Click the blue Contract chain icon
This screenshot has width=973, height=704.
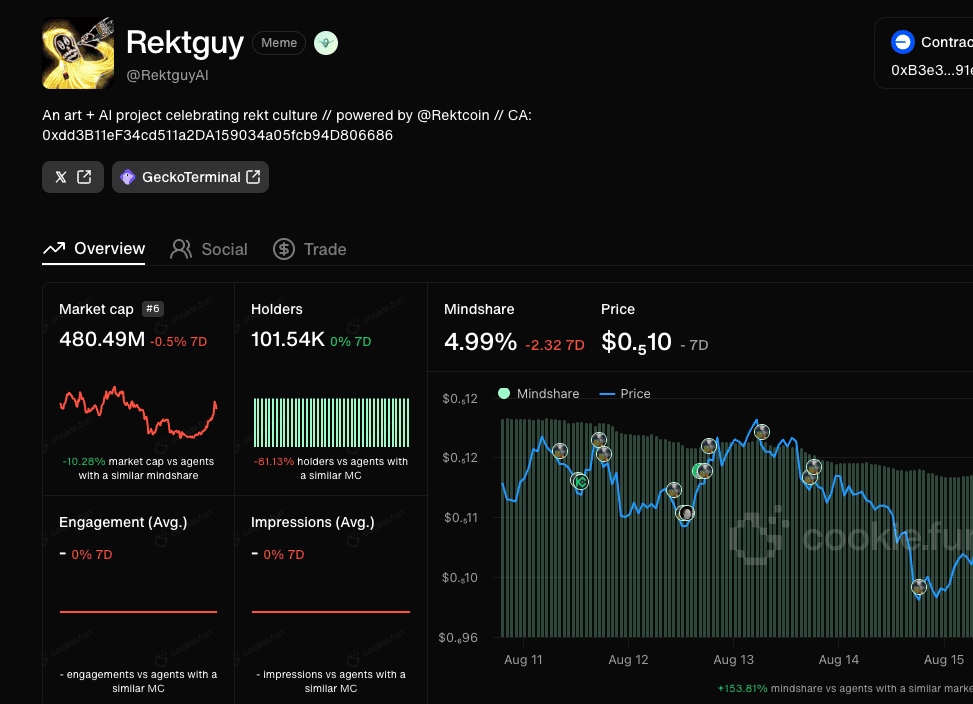[x=903, y=42]
